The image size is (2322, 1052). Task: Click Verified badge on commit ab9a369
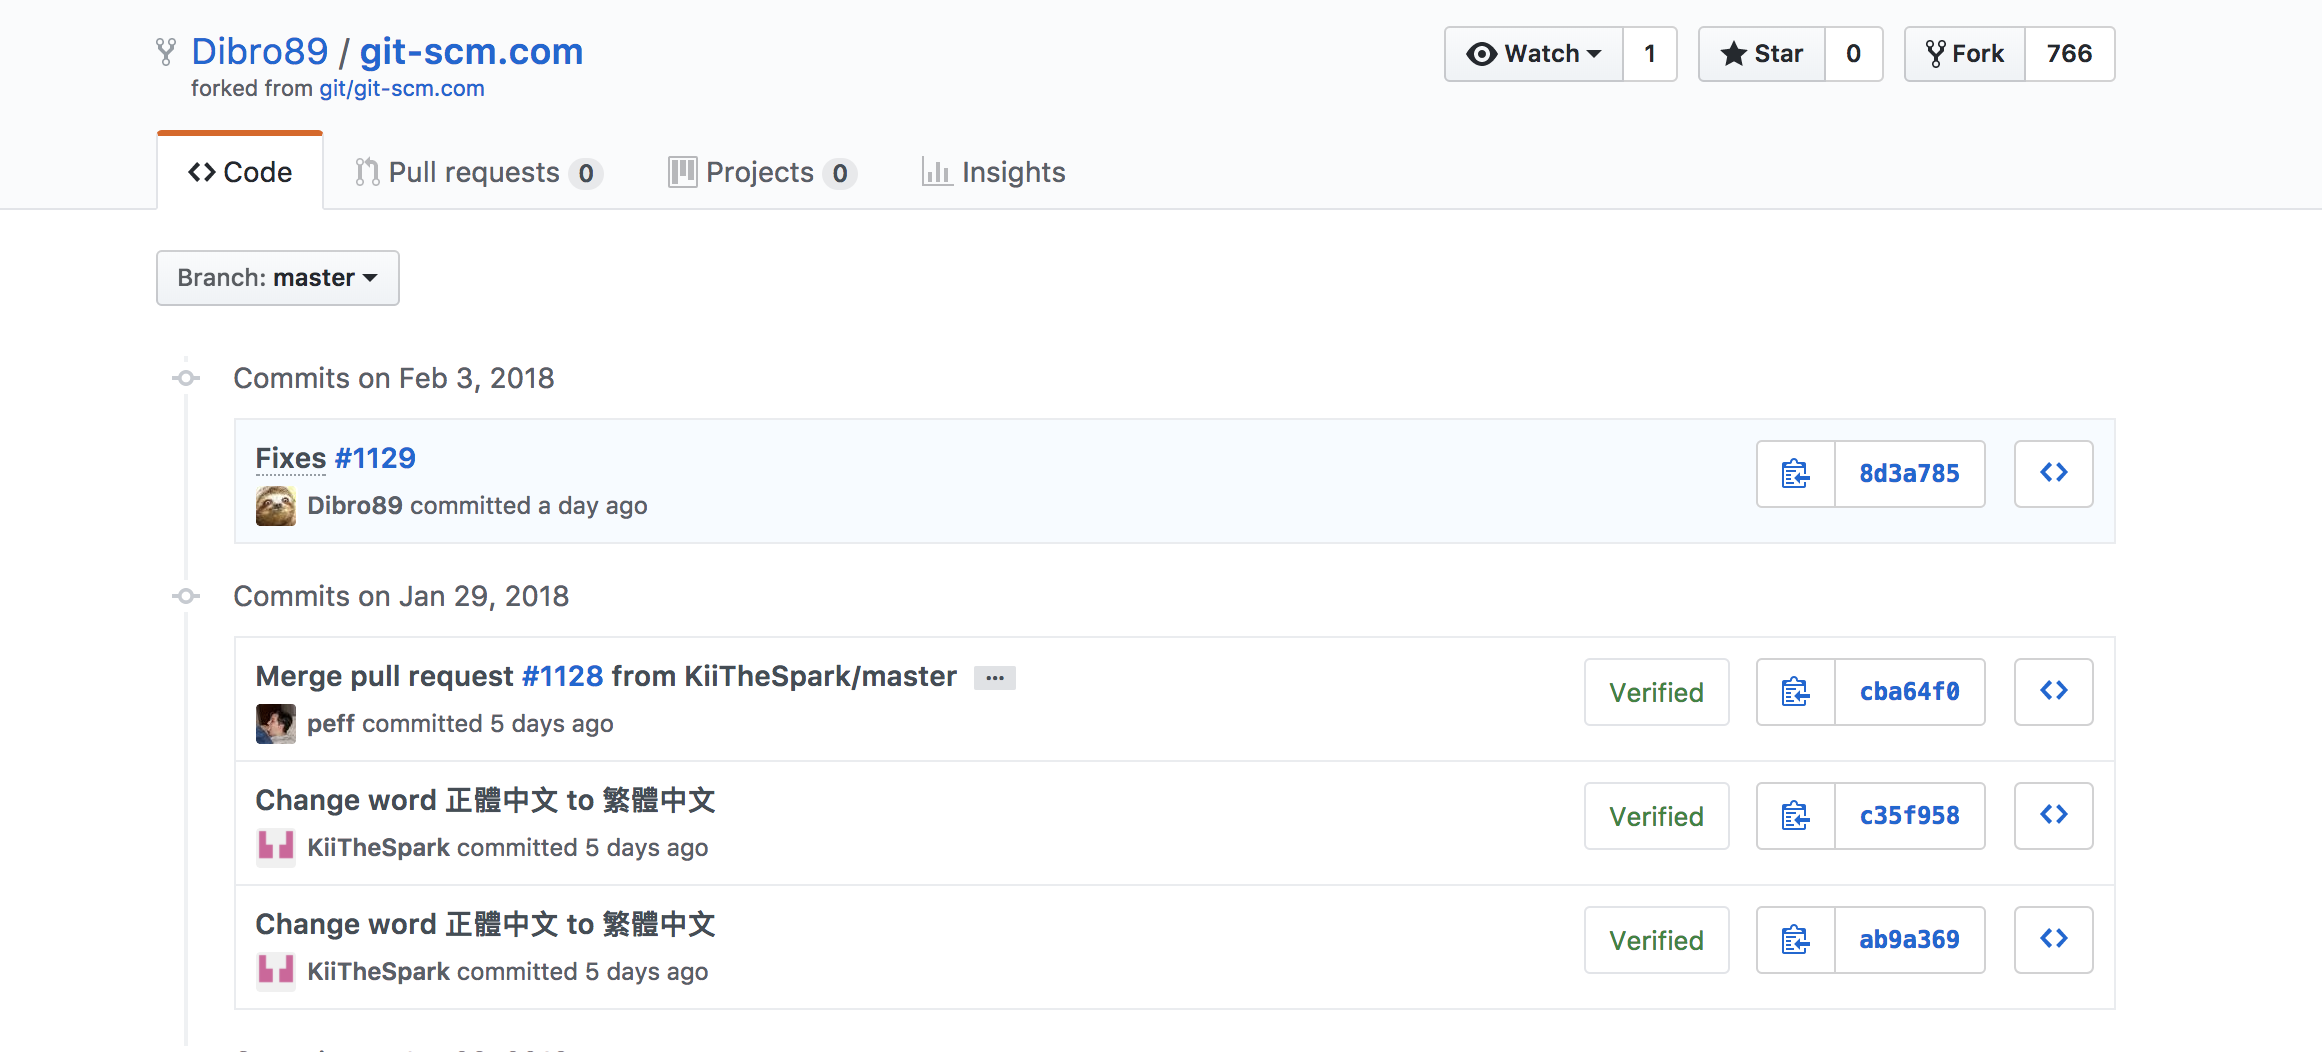1657,940
